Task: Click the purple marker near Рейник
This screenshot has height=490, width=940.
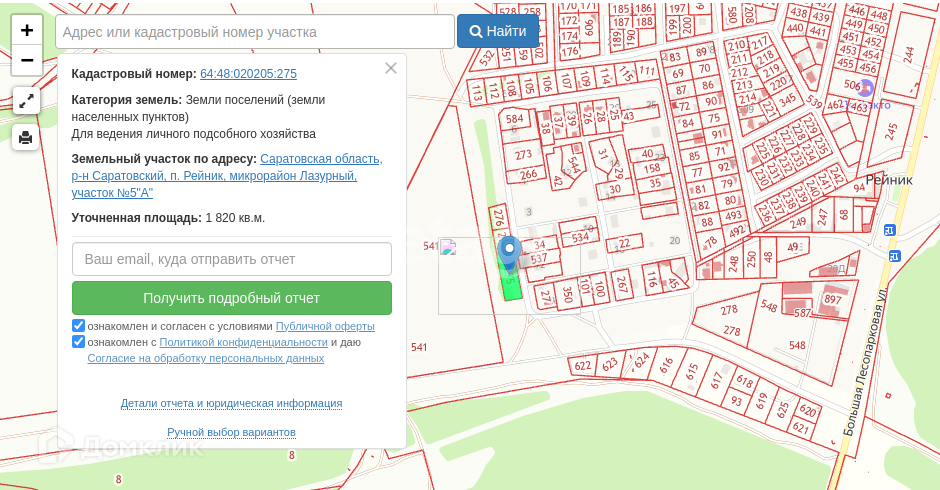Action: coord(866,88)
